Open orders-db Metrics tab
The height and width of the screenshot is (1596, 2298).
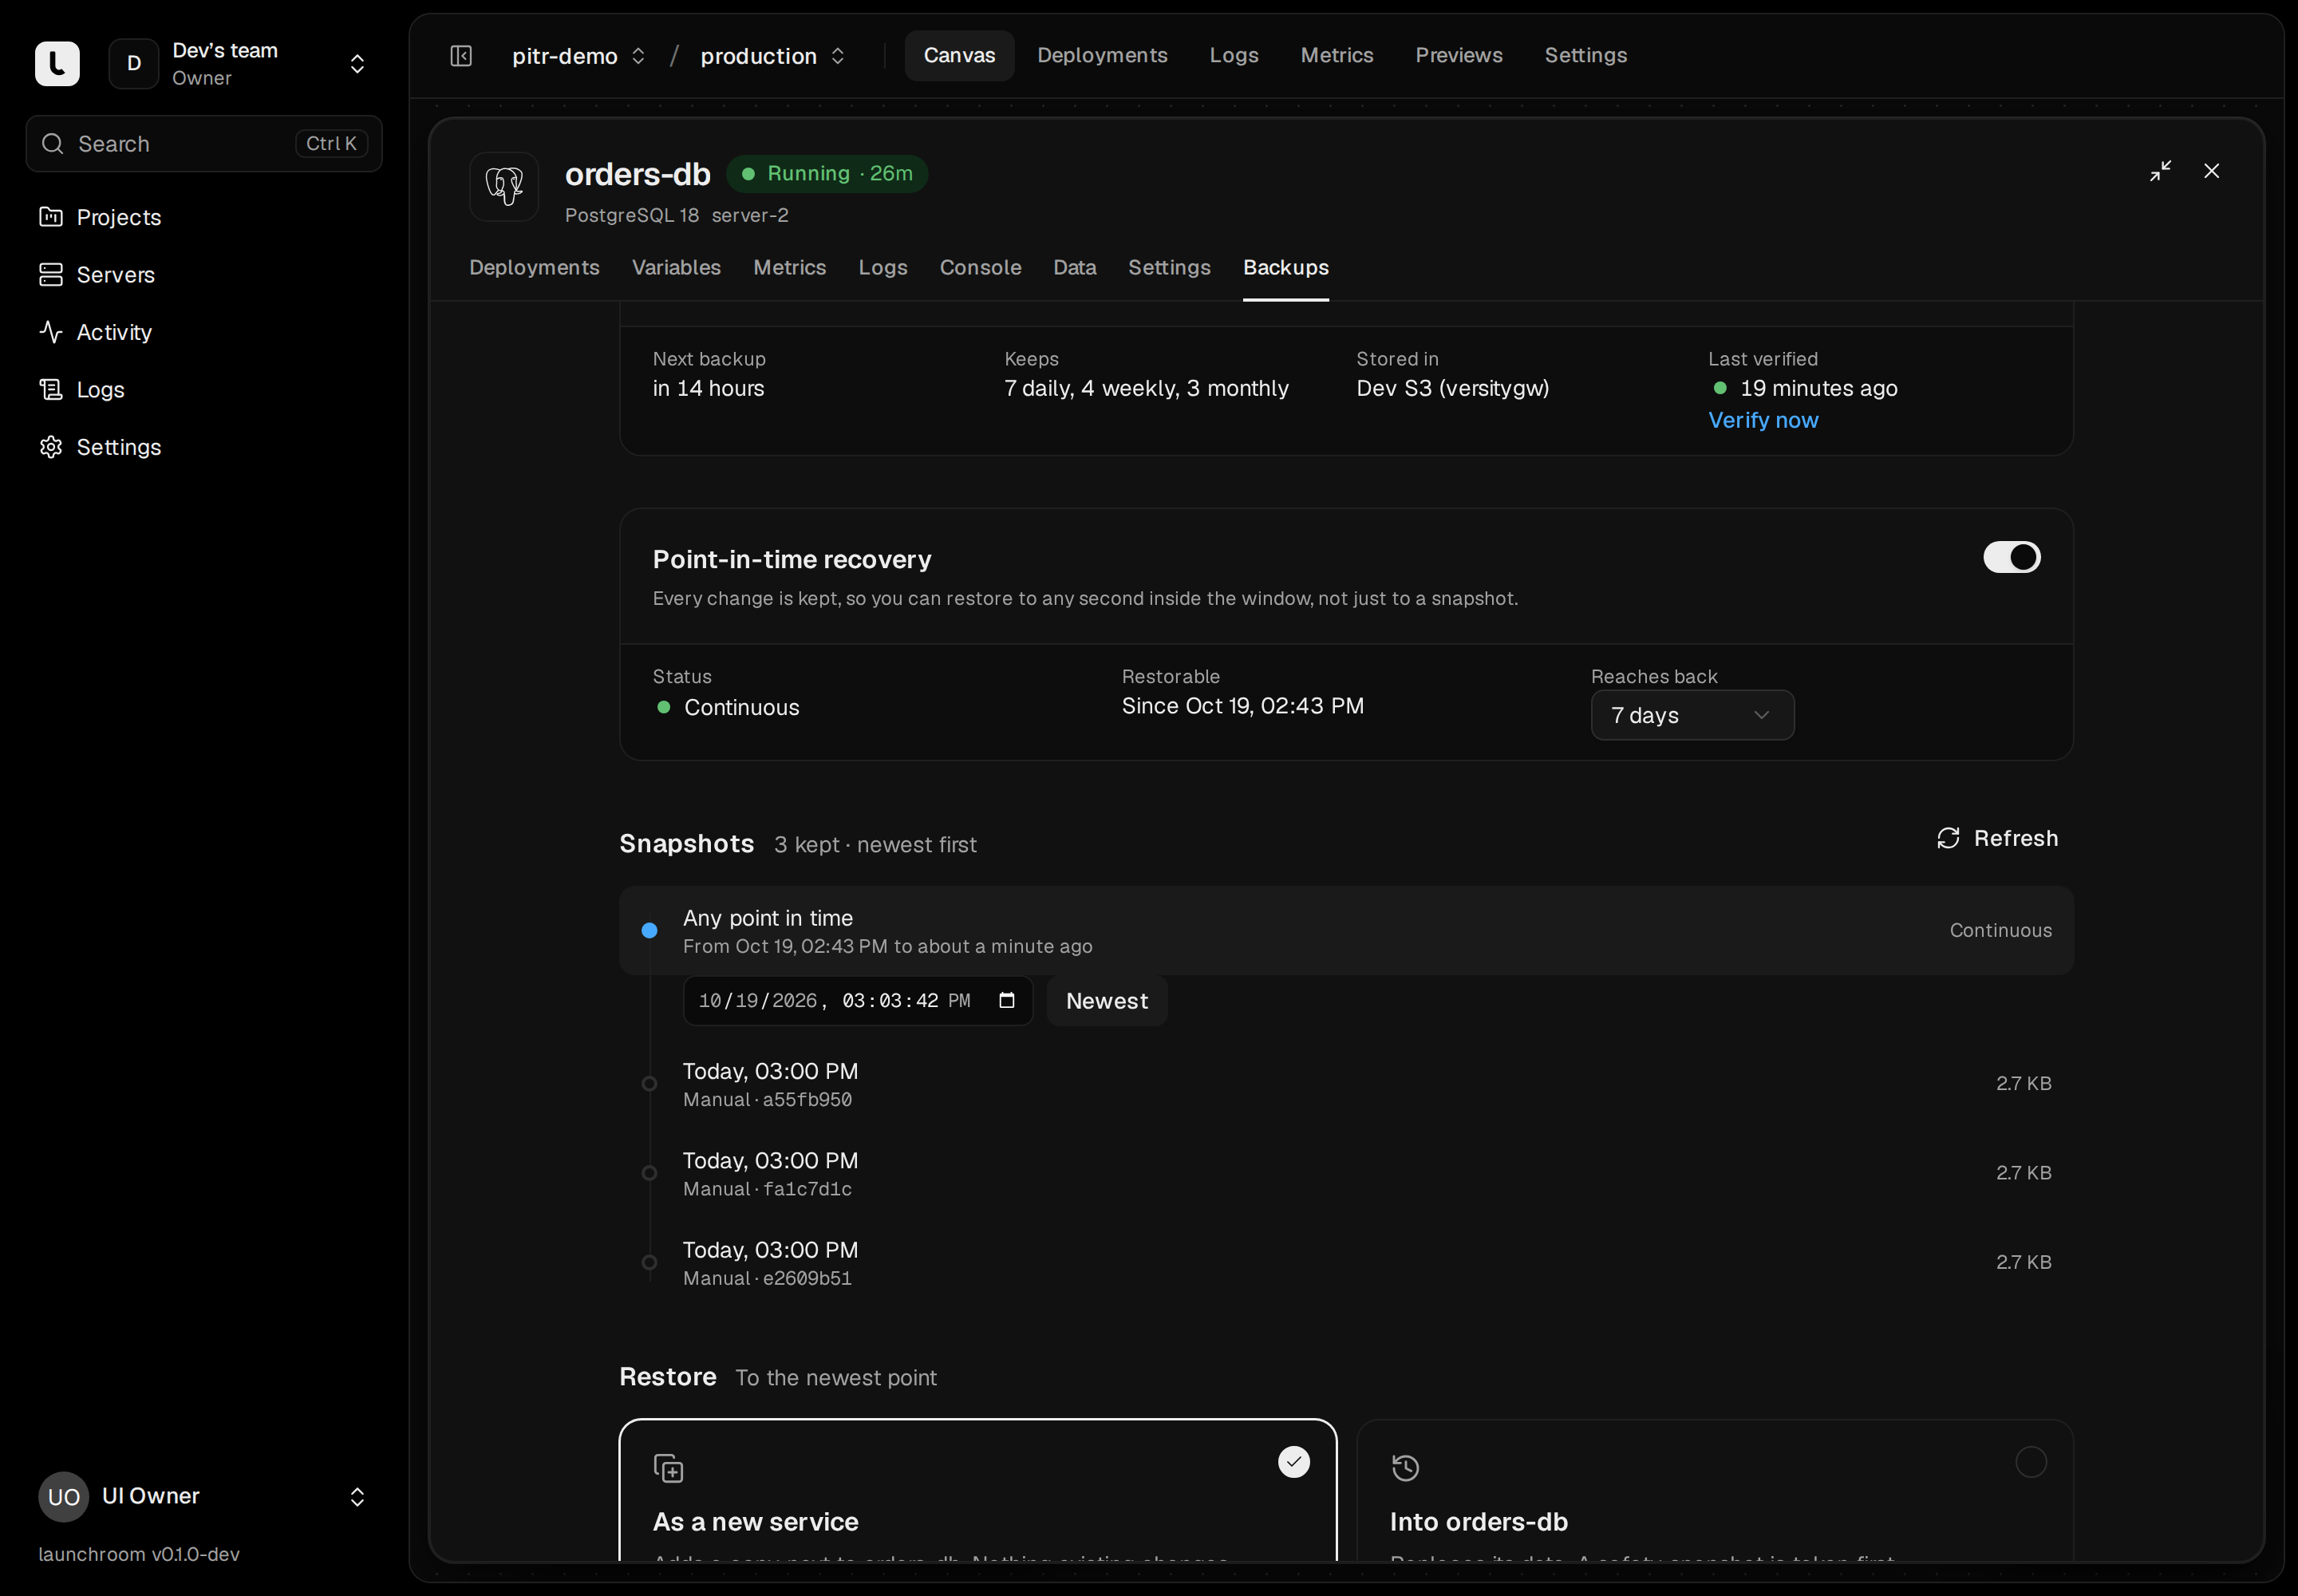tap(789, 267)
